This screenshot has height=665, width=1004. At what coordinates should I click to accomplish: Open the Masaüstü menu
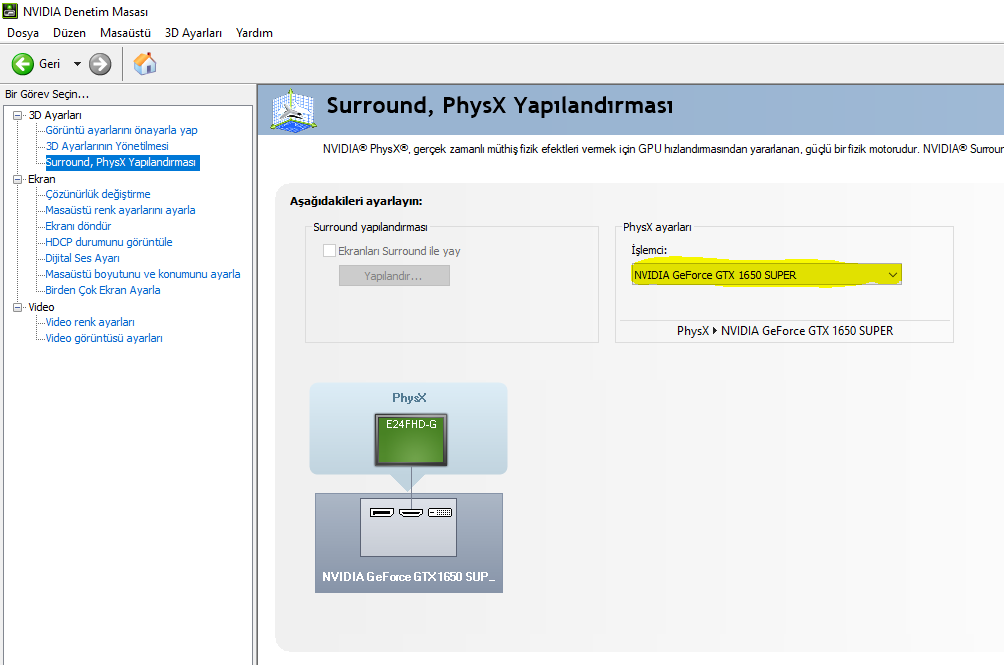(126, 33)
